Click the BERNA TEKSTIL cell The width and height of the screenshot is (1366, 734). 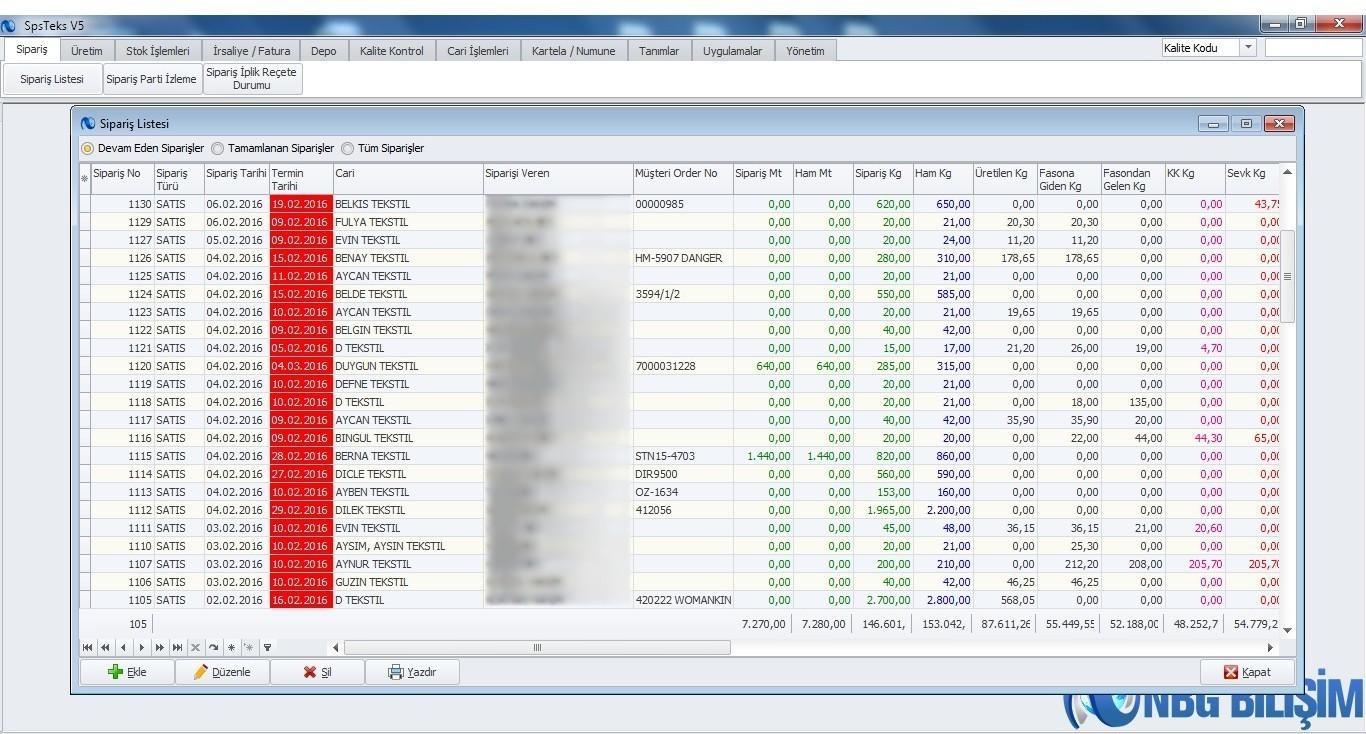(x=407, y=456)
